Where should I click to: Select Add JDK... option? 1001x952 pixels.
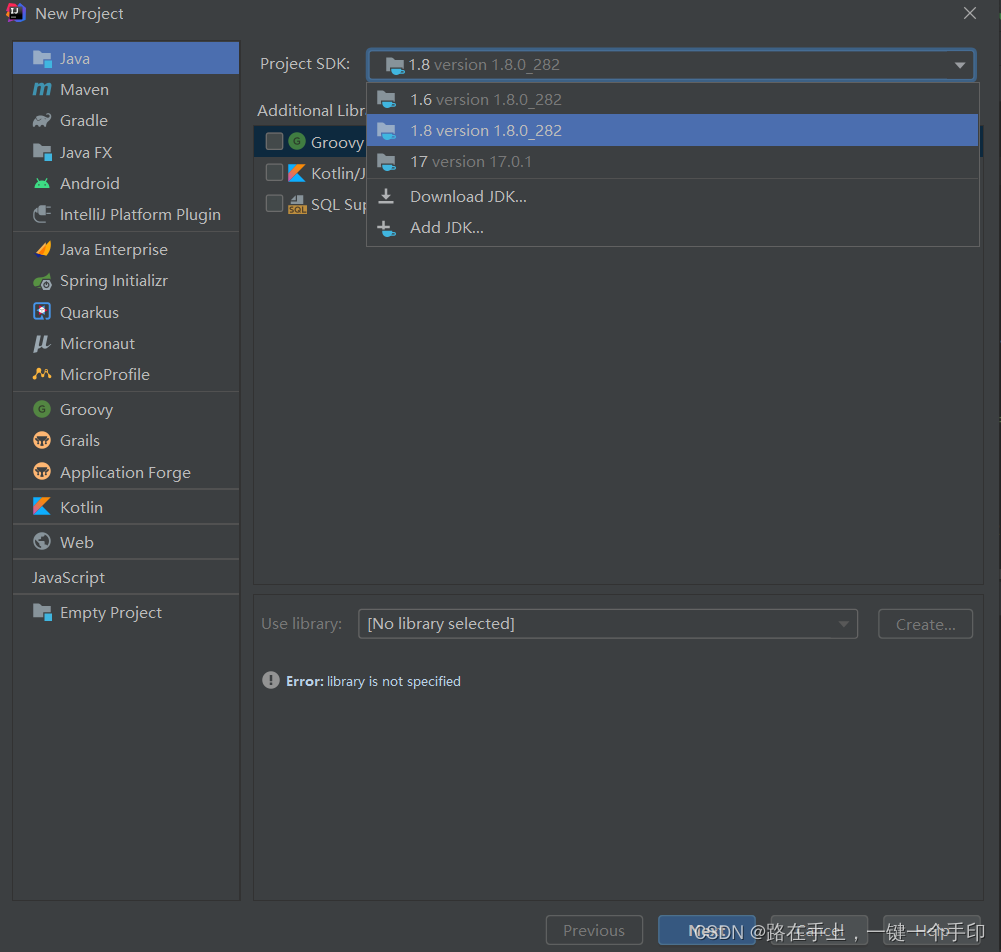[672, 228]
